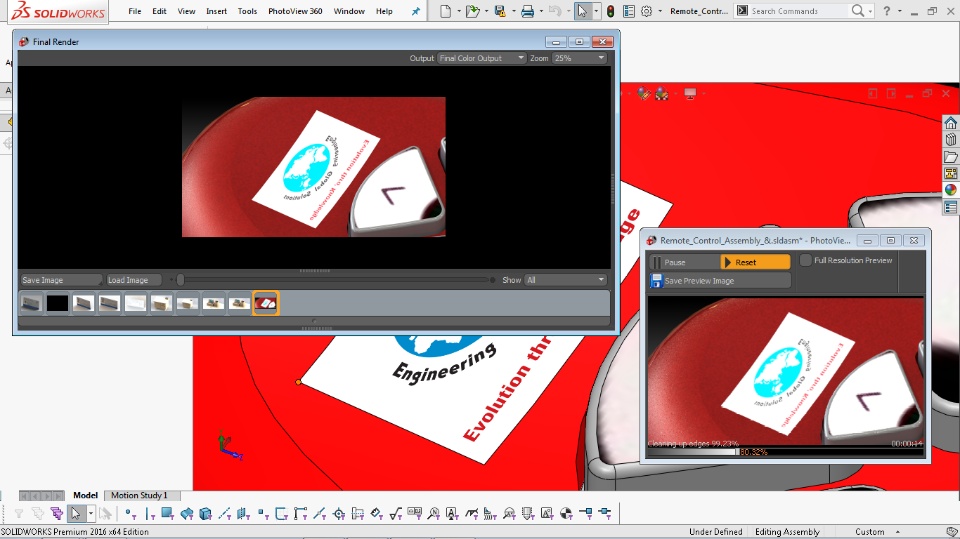The height and width of the screenshot is (539, 960).
Task: Switch to the Model tab
Action: [x=85, y=495]
